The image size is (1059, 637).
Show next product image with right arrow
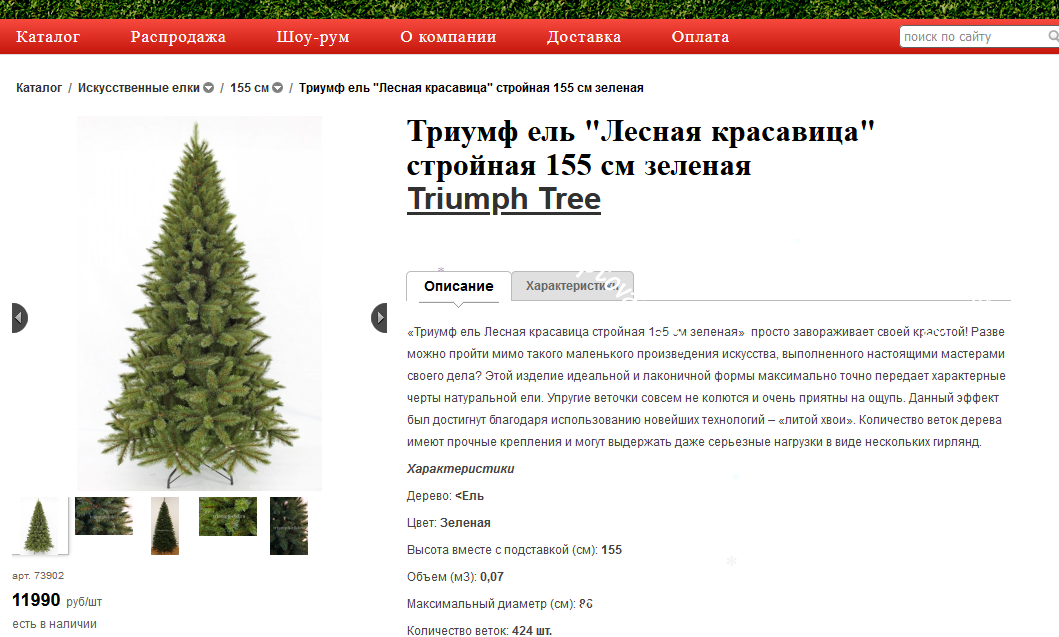(x=380, y=317)
